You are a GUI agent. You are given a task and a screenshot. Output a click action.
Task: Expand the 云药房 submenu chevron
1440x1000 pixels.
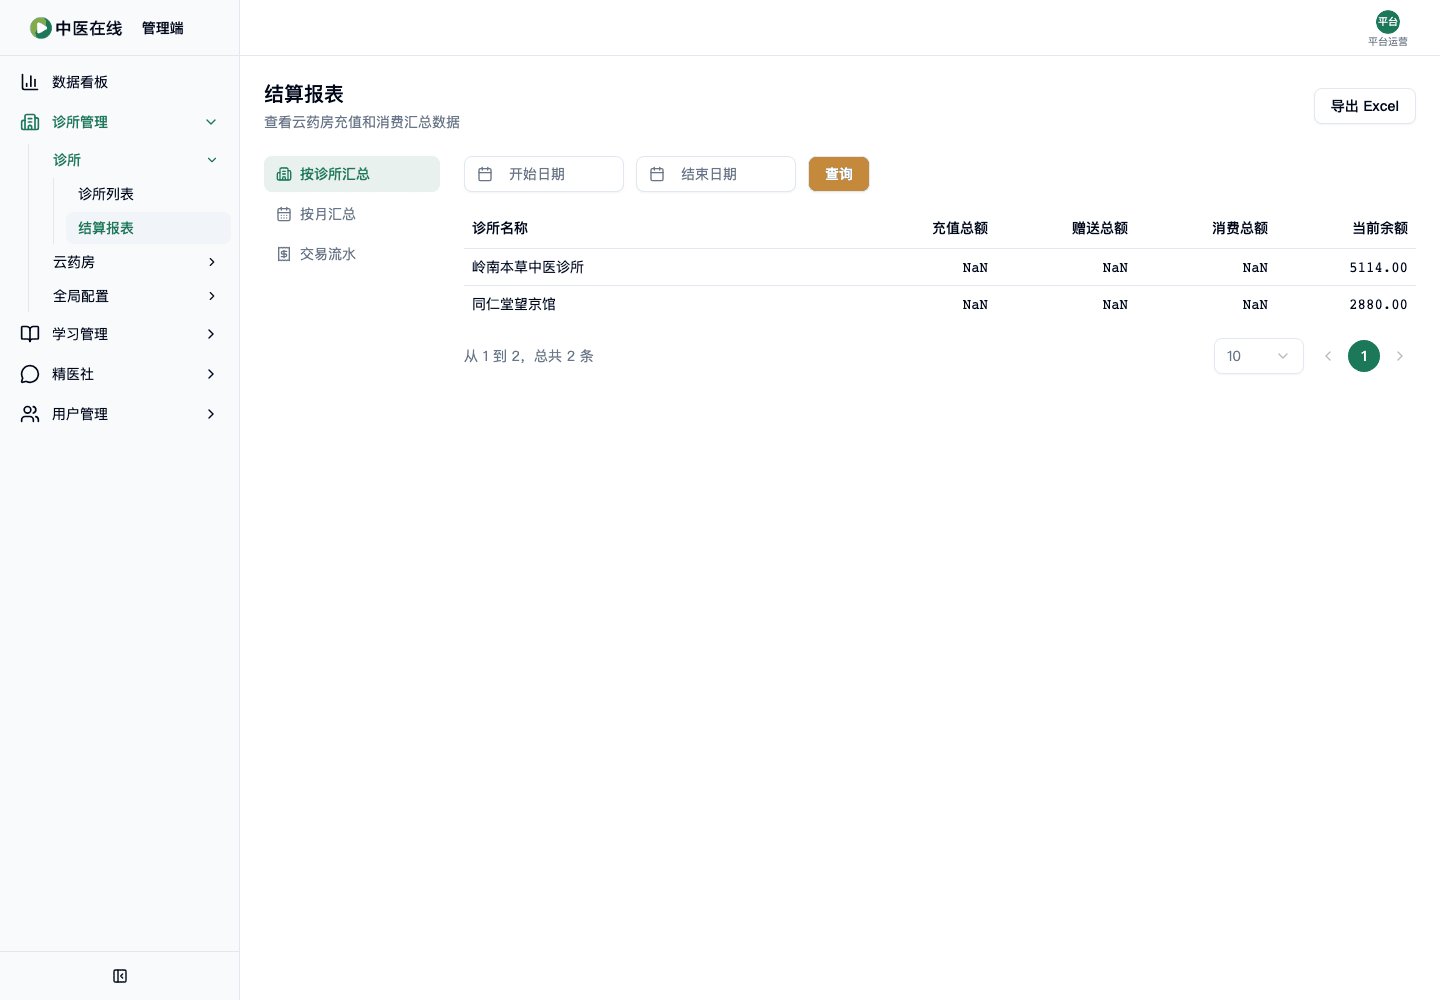(212, 262)
